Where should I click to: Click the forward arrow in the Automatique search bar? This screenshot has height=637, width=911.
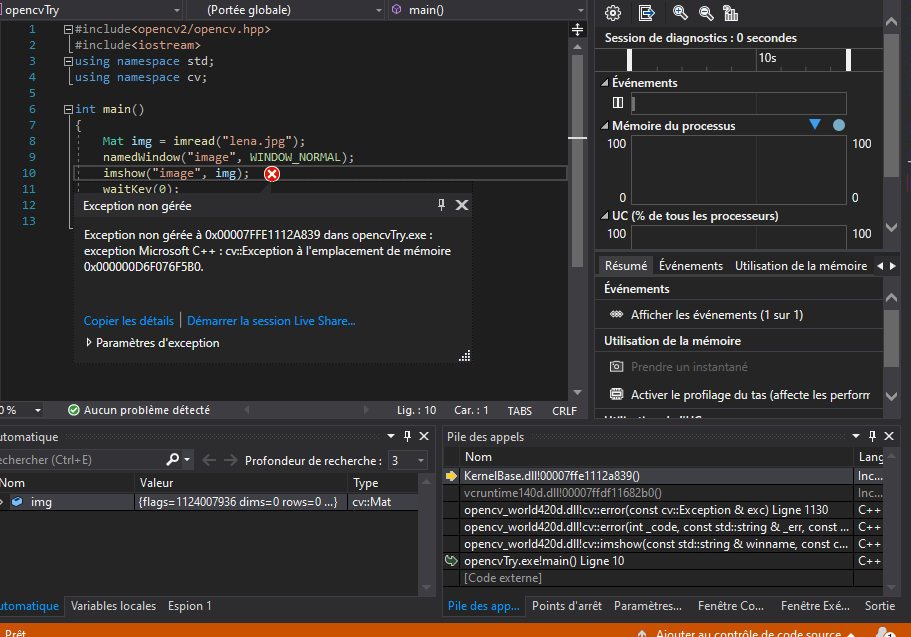(231, 460)
